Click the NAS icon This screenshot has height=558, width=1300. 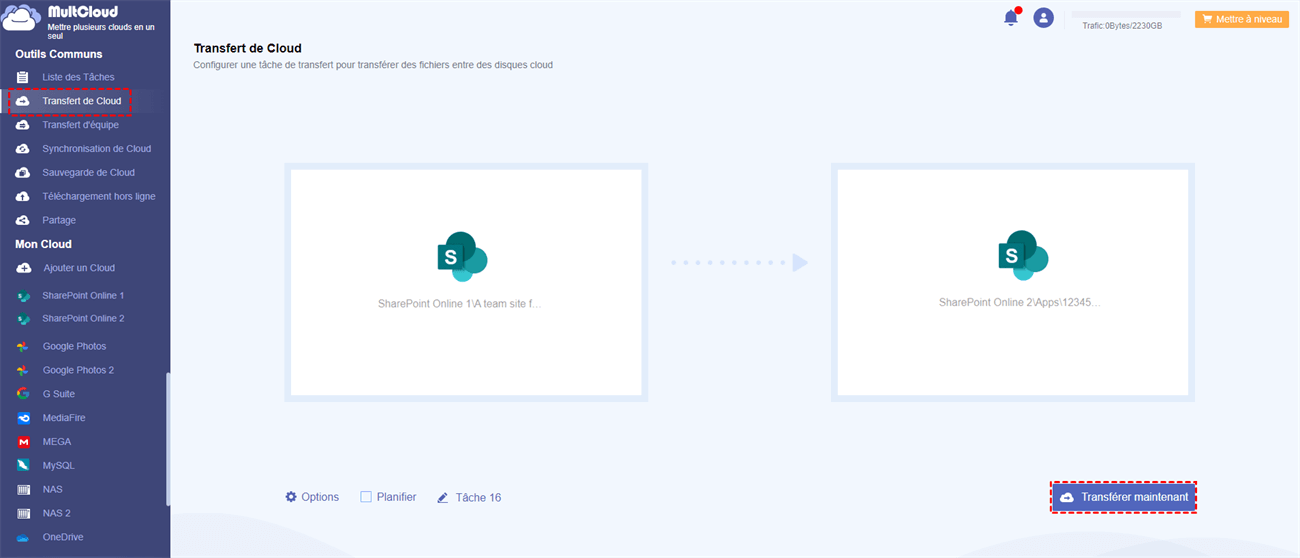pyautogui.click(x=22, y=490)
